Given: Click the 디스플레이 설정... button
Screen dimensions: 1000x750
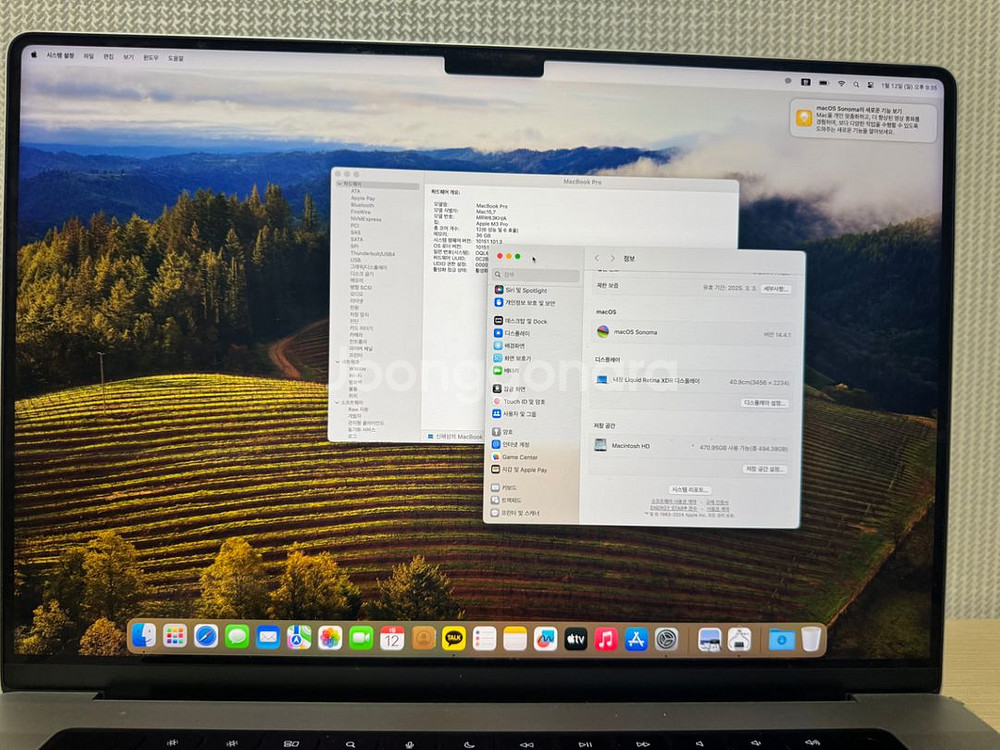Looking at the screenshot, I should [x=765, y=403].
